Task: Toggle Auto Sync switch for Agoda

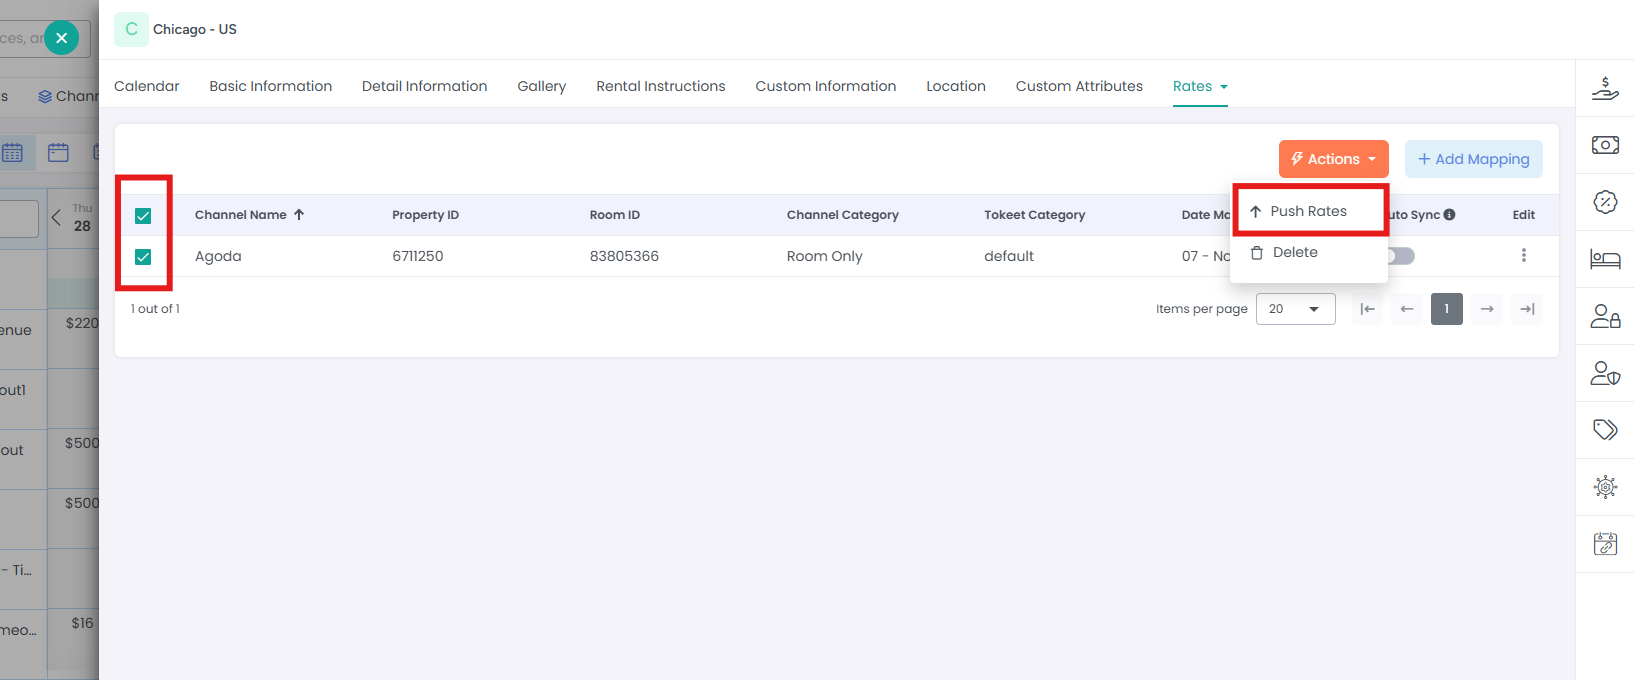Action: pyautogui.click(x=1400, y=256)
